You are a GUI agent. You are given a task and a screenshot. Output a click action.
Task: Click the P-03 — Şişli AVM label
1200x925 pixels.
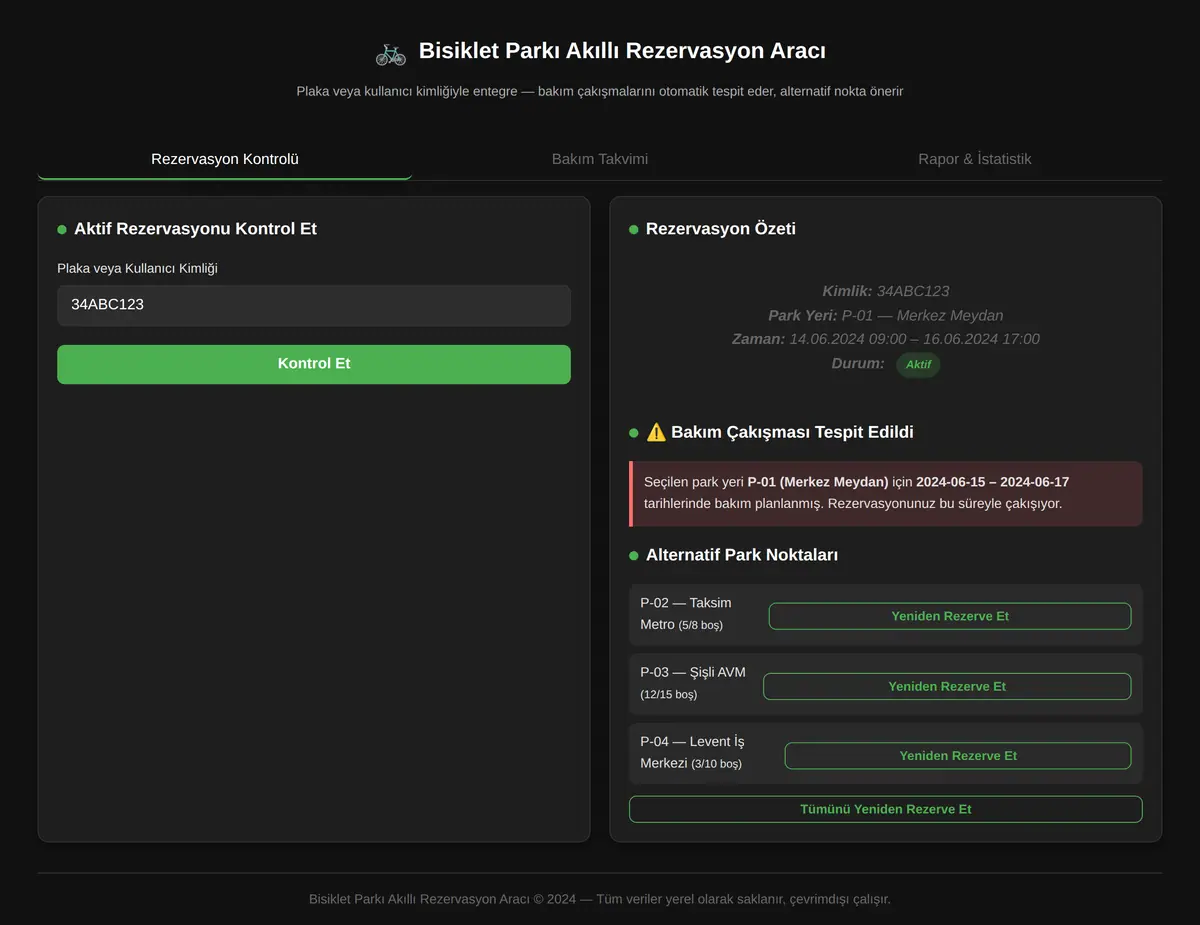tap(693, 683)
